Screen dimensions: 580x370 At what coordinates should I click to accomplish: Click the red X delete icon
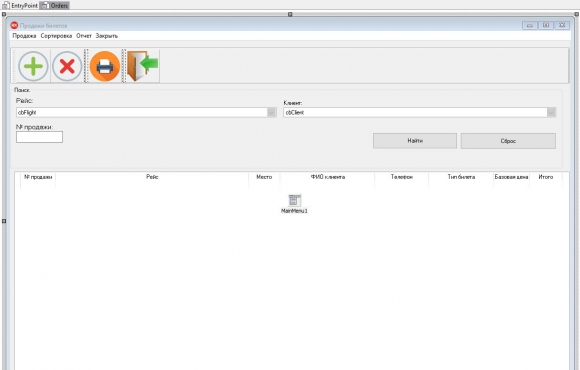[67, 67]
